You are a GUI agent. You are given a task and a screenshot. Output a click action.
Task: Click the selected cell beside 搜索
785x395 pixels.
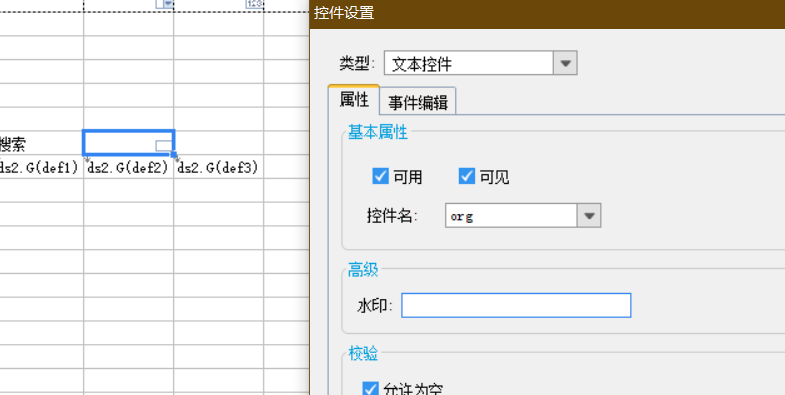click(129, 143)
